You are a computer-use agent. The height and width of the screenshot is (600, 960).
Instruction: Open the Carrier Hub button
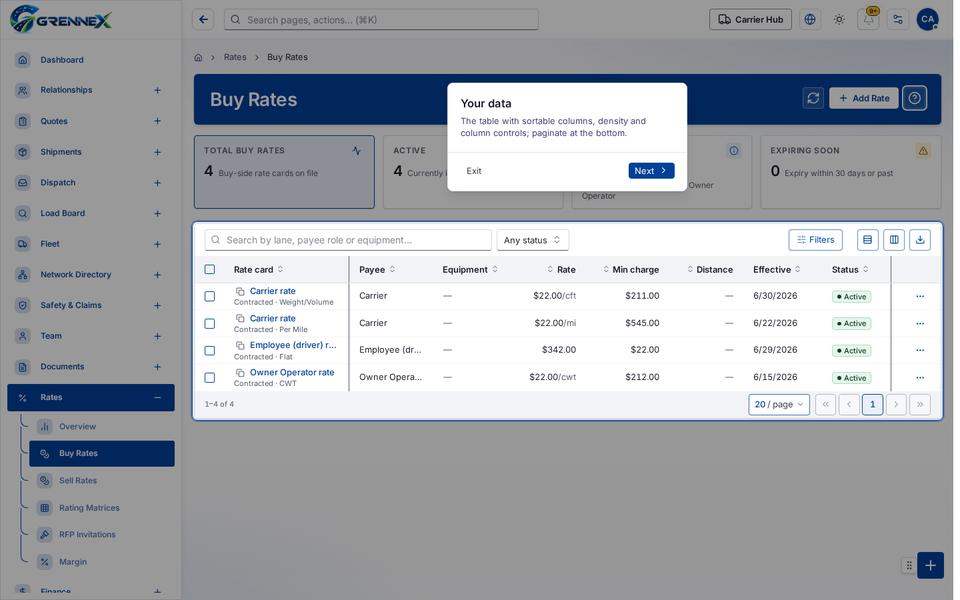tap(751, 20)
